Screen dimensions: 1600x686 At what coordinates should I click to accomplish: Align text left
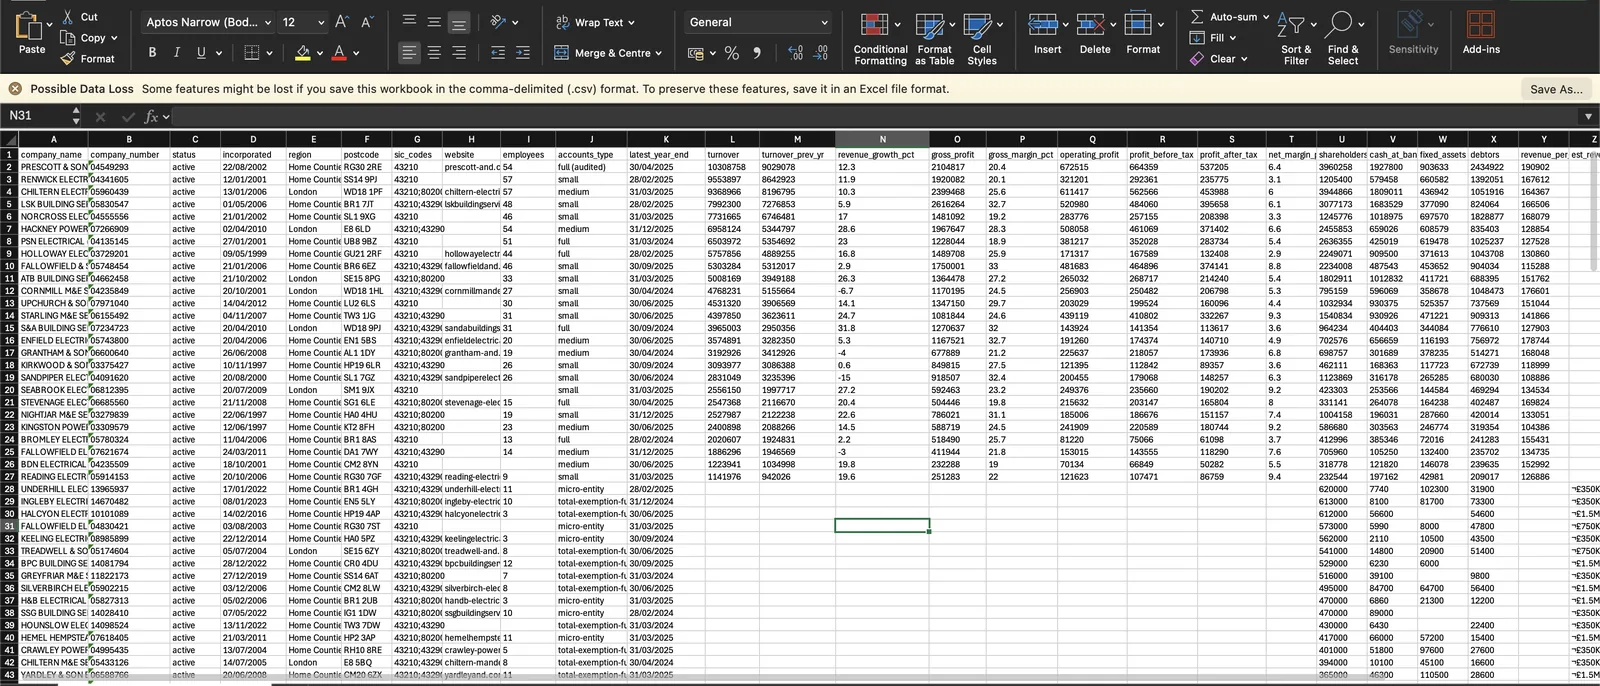tap(409, 53)
